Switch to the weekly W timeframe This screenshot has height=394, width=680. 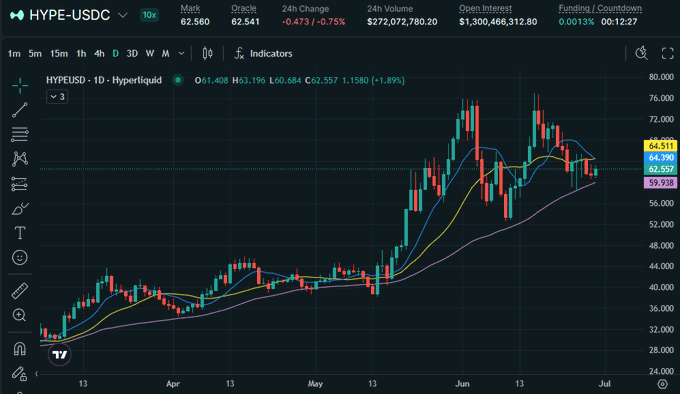pos(150,54)
